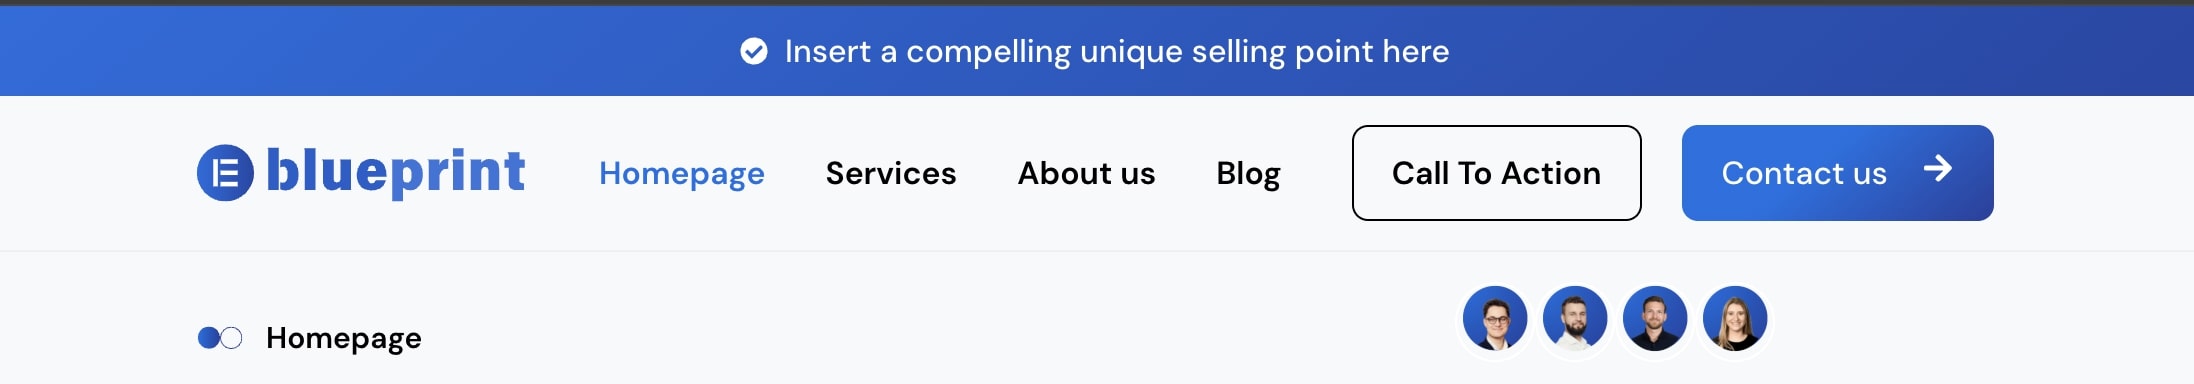This screenshot has width=2194, height=384.
Task: Click the empty circle dot beside Homepage
Action: tap(232, 338)
